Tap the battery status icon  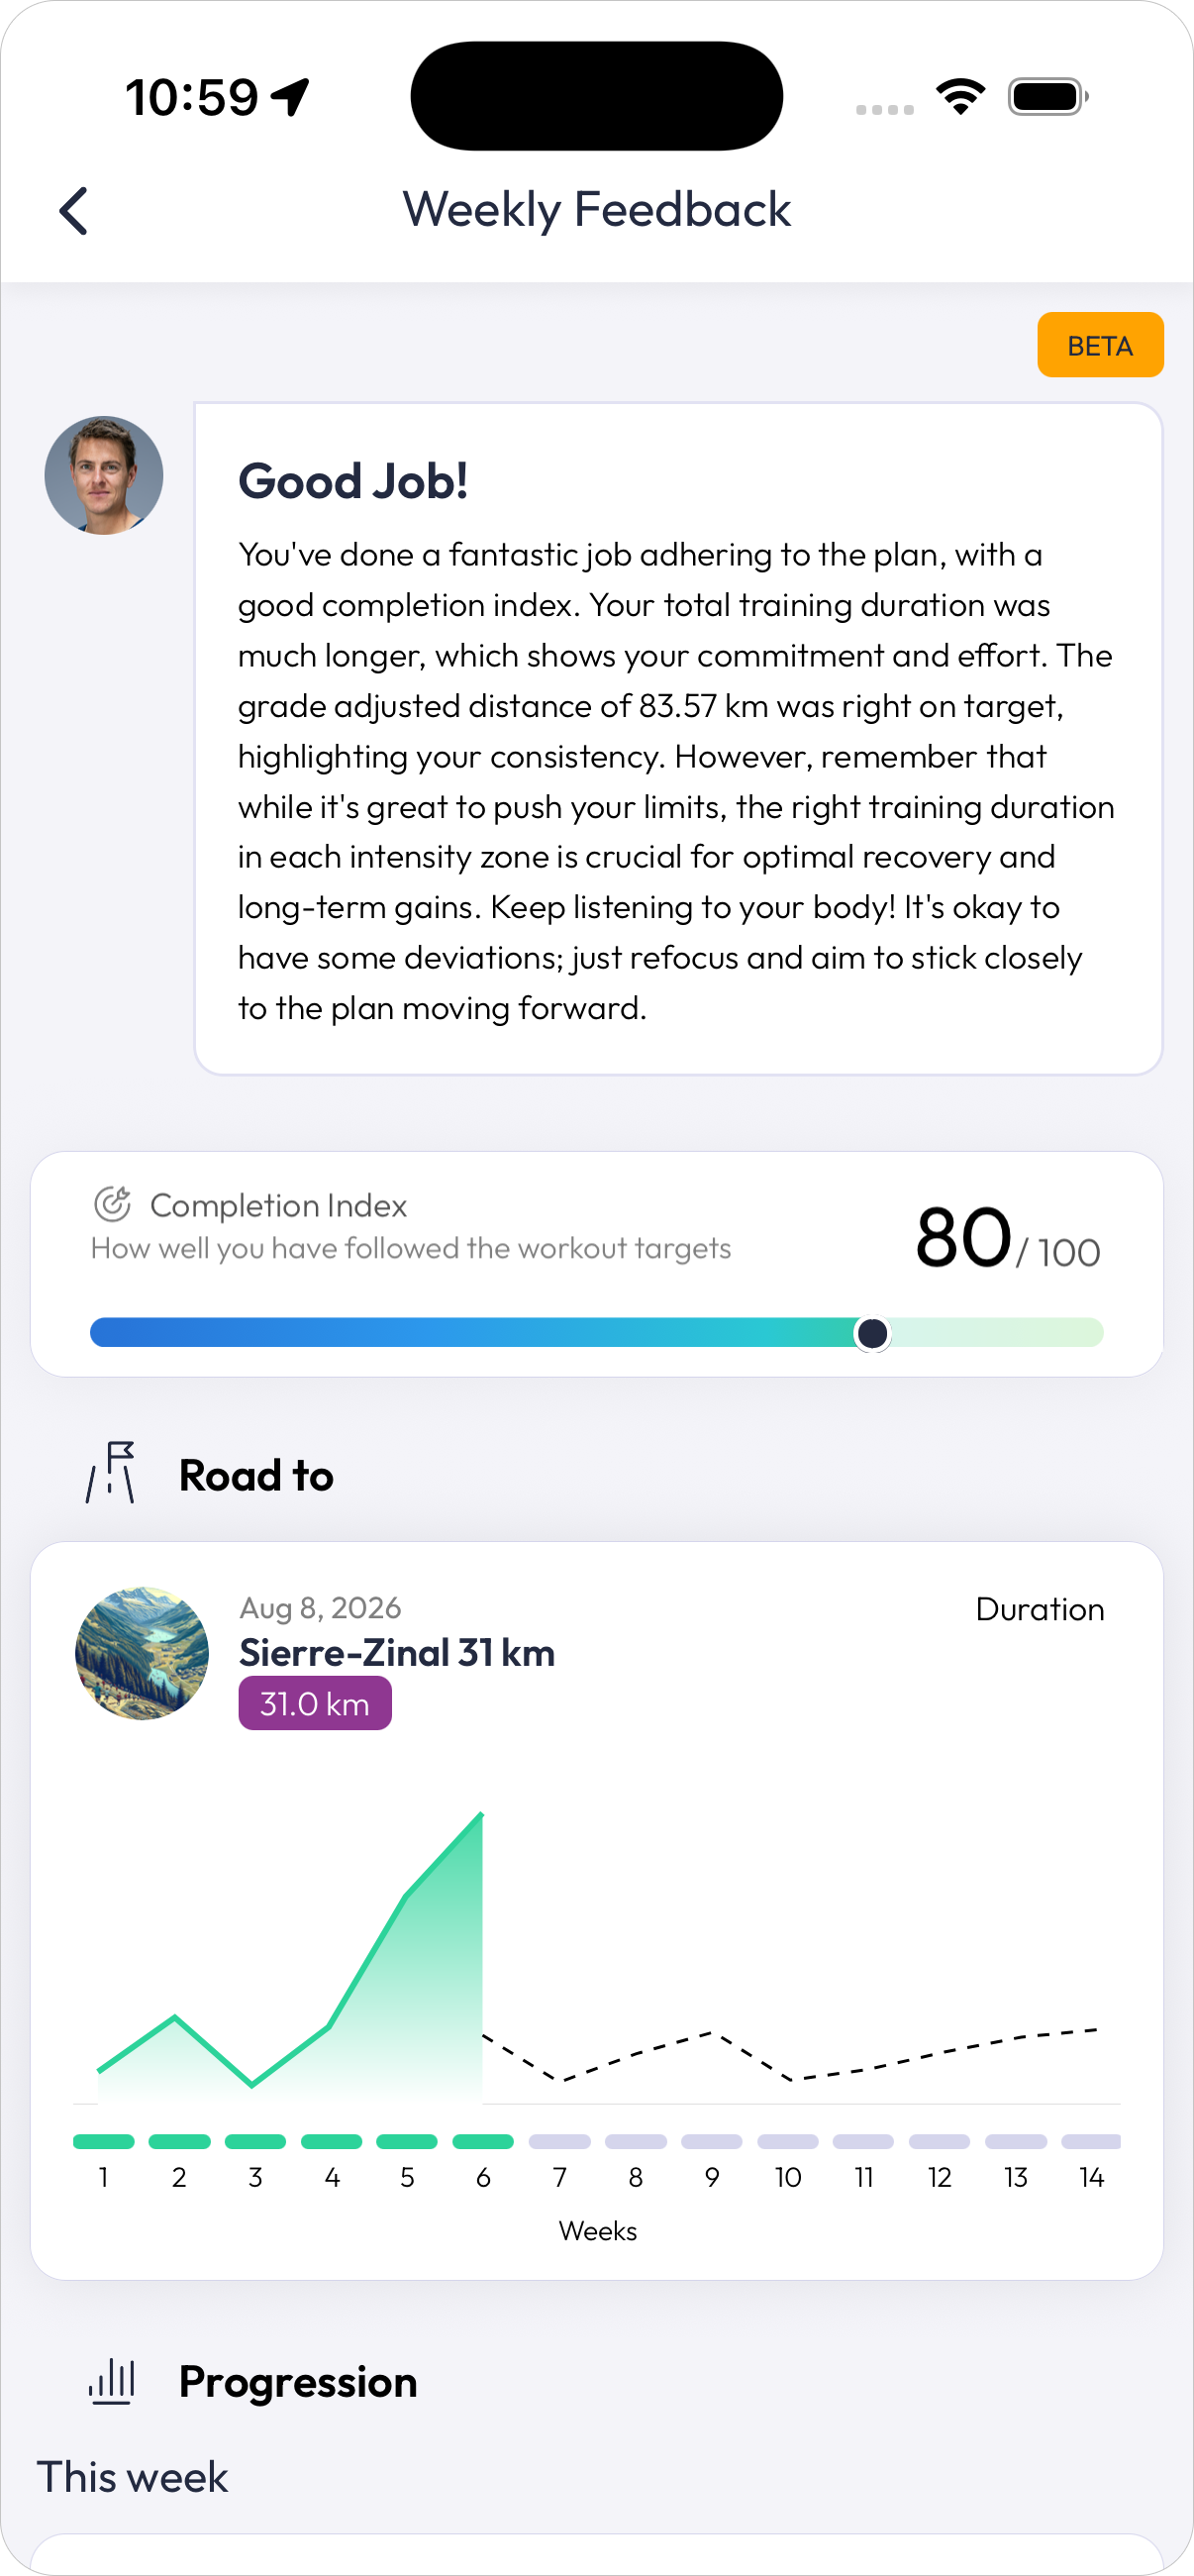[x=1049, y=97]
